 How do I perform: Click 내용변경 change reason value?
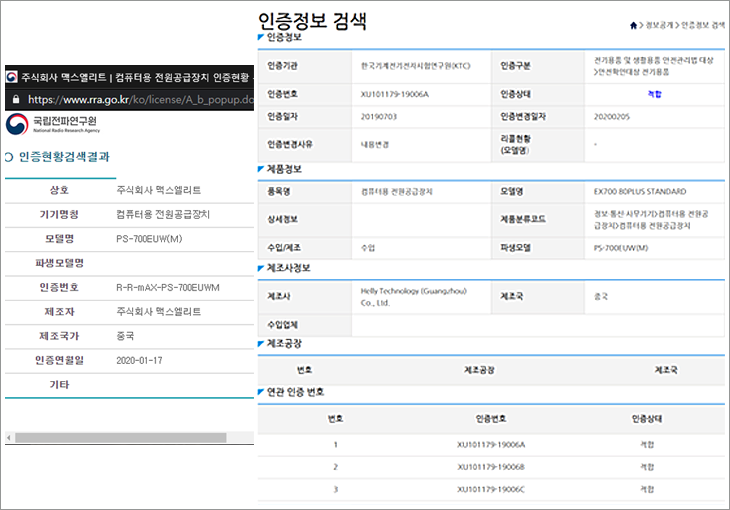pyautogui.click(x=375, y=145)
